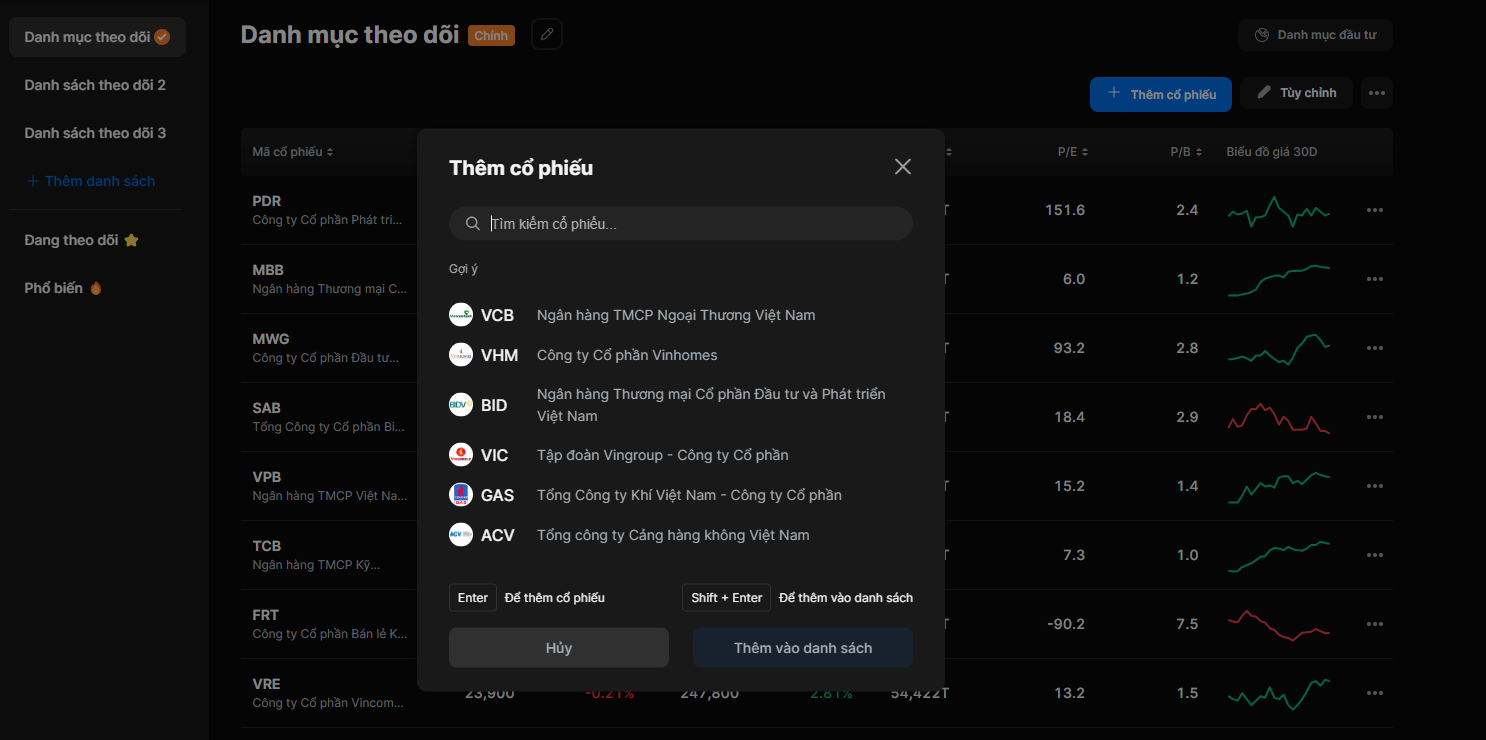Click the GAS company logo icon
The width and height of the screenshot is (1486, 740).
(460, 495)
